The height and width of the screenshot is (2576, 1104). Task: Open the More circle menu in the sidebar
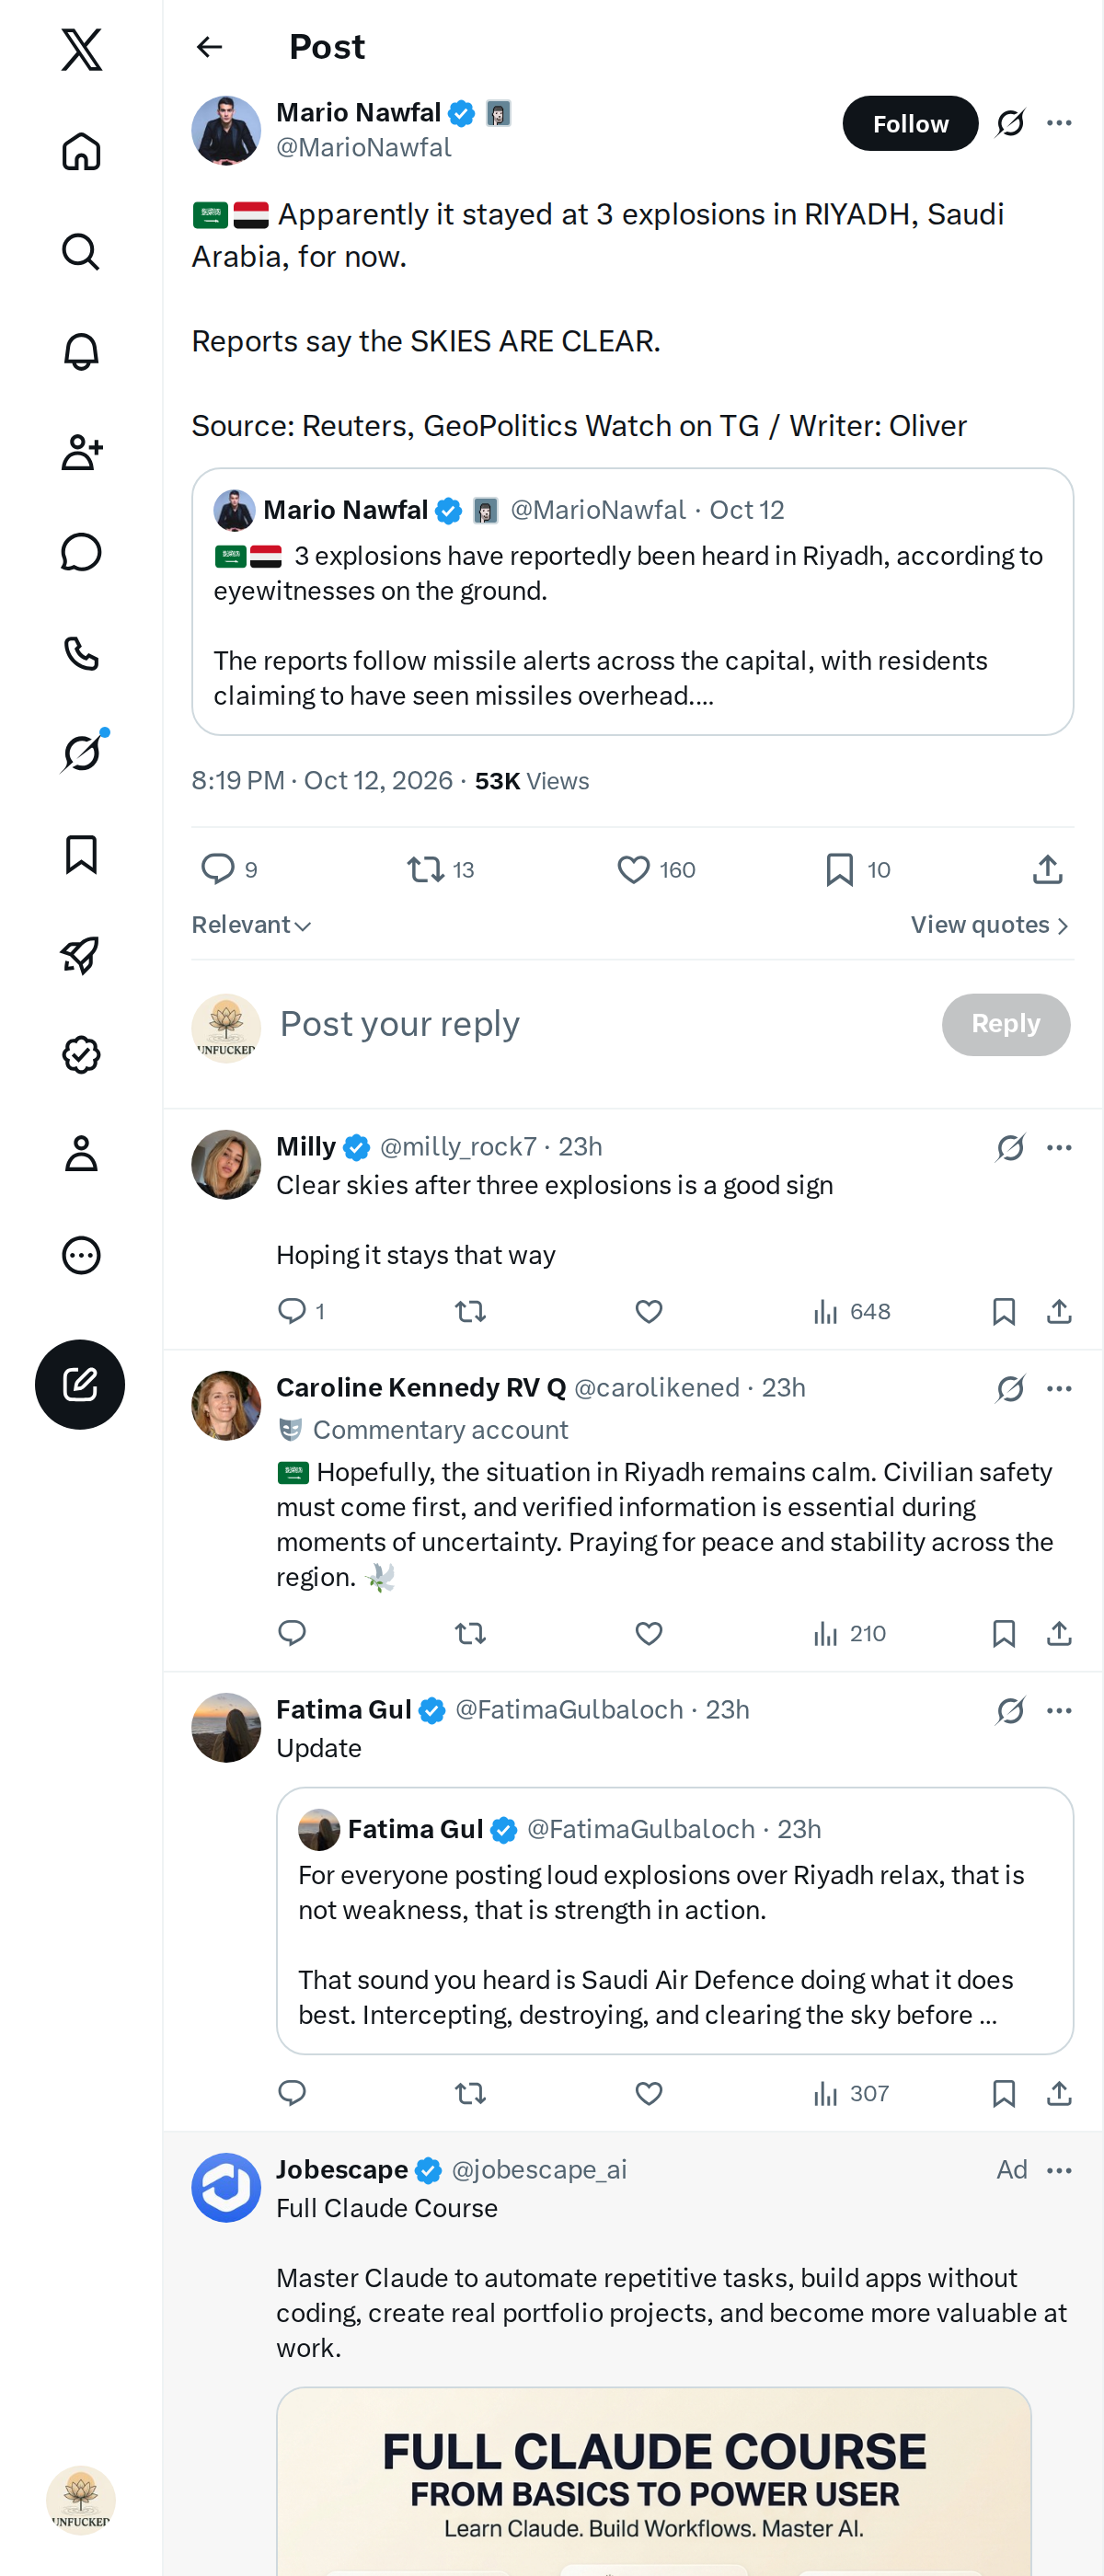tap(81, 1255)
